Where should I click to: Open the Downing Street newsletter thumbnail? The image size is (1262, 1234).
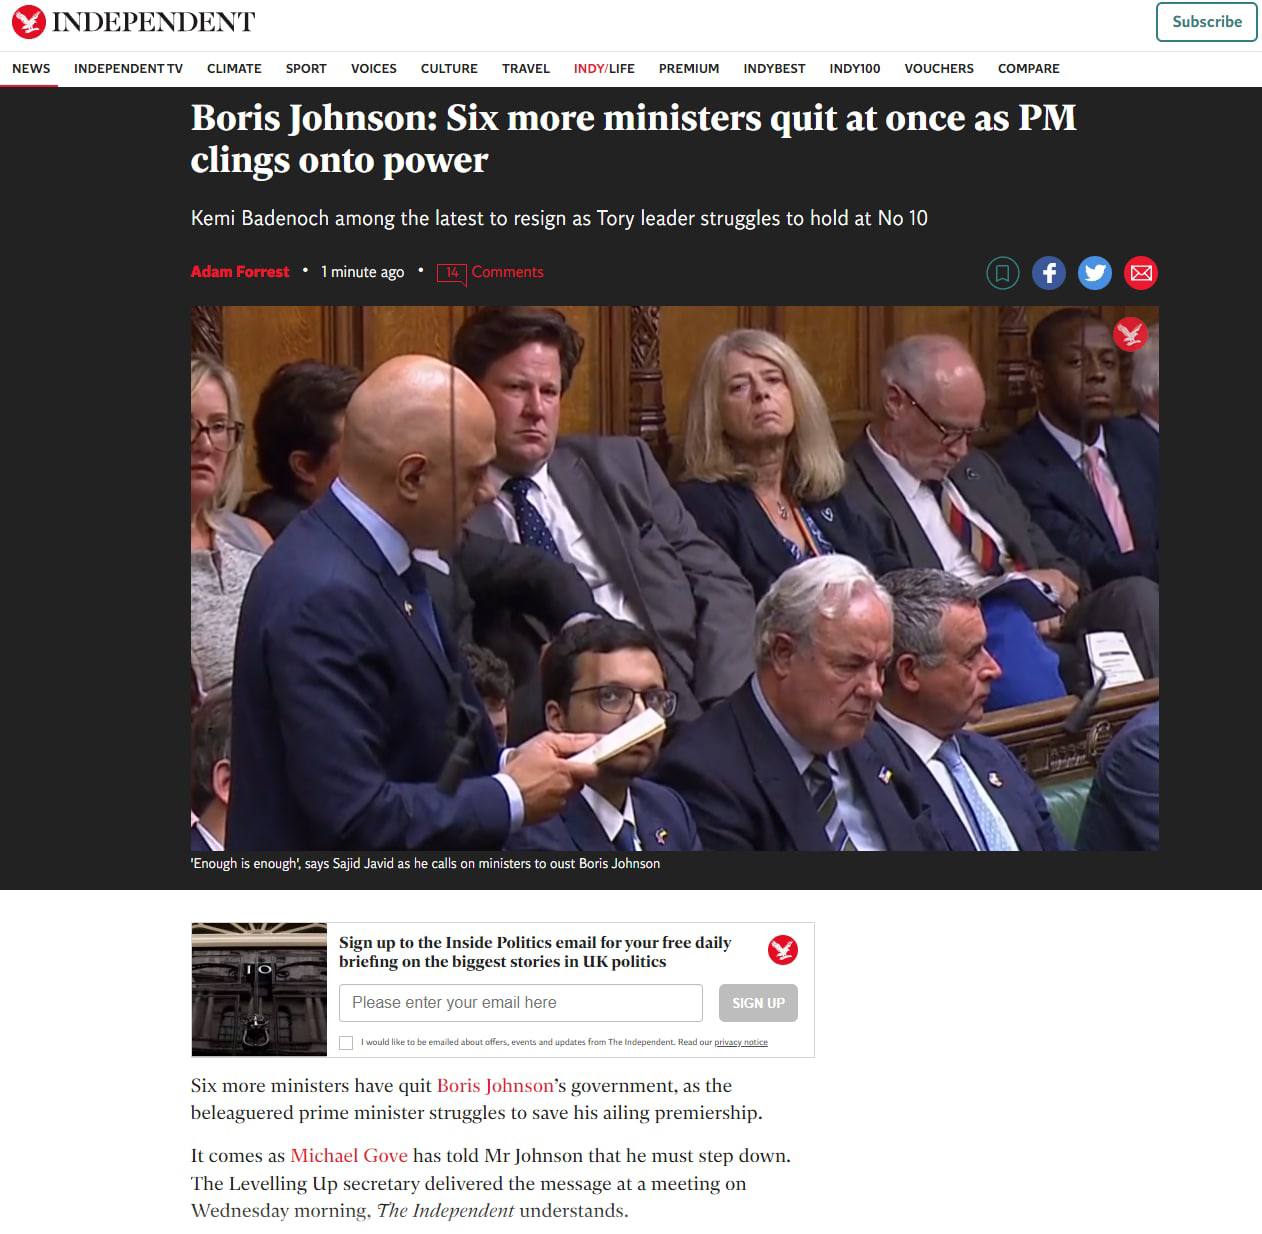pyautogui.click(x=259, y=989)
